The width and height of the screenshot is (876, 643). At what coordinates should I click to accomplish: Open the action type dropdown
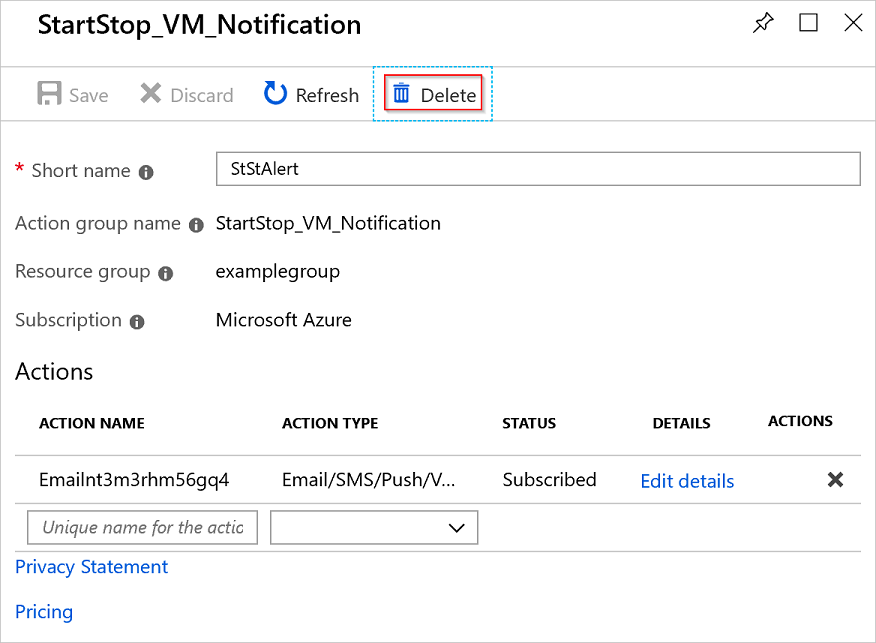click(374, 527)
